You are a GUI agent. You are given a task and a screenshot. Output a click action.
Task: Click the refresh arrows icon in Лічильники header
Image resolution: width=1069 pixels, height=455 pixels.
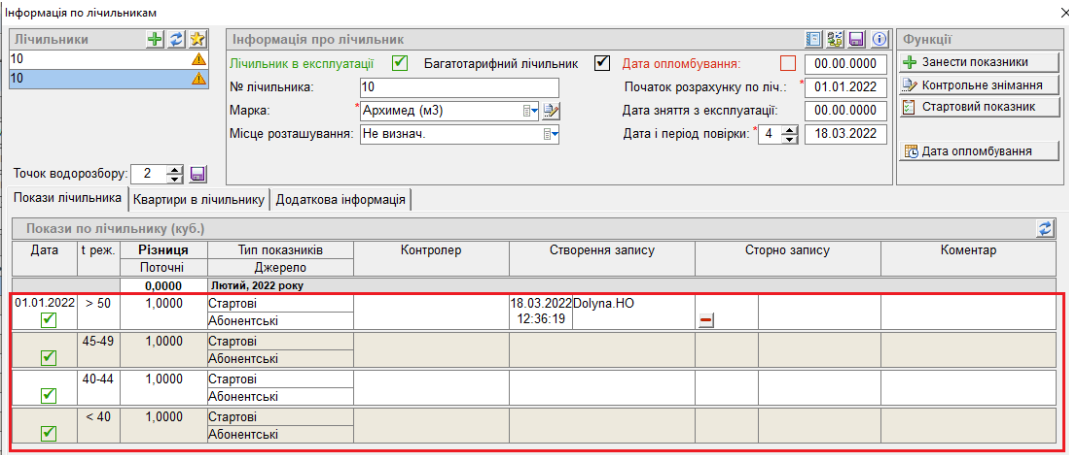click(x=176, y=39)
